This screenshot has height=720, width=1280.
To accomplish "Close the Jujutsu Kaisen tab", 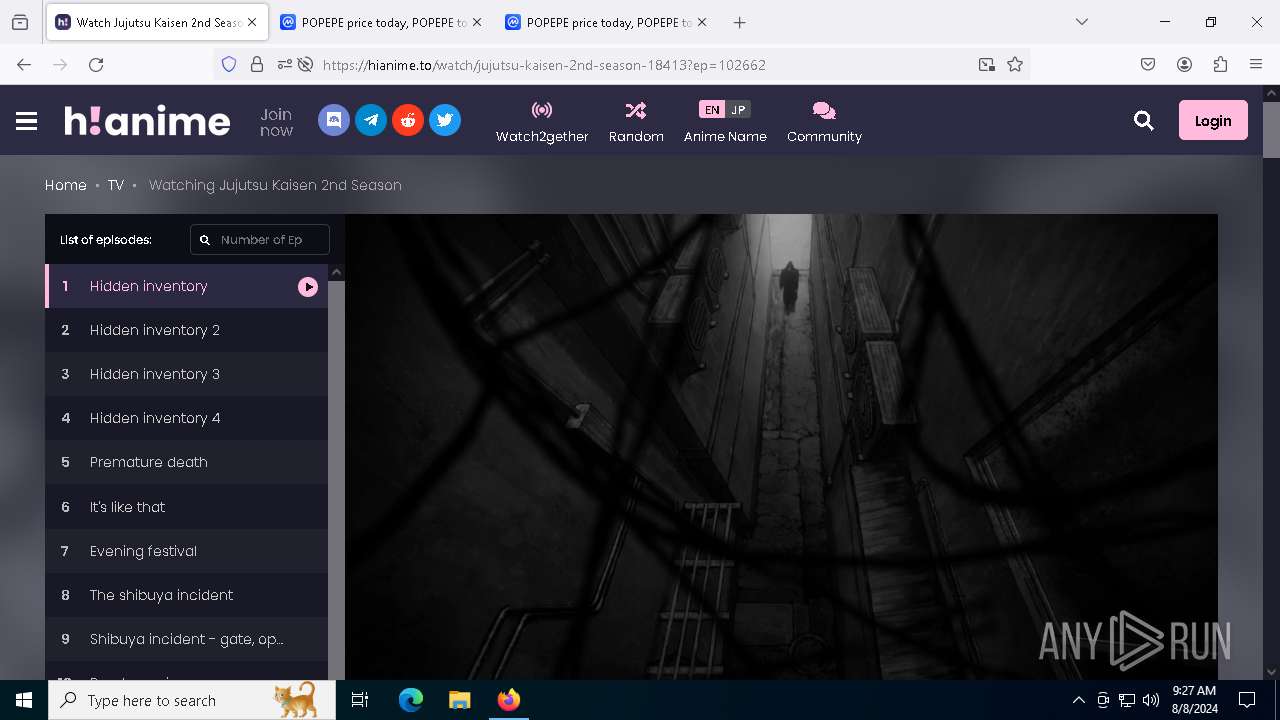I will [x=252, y=22].
